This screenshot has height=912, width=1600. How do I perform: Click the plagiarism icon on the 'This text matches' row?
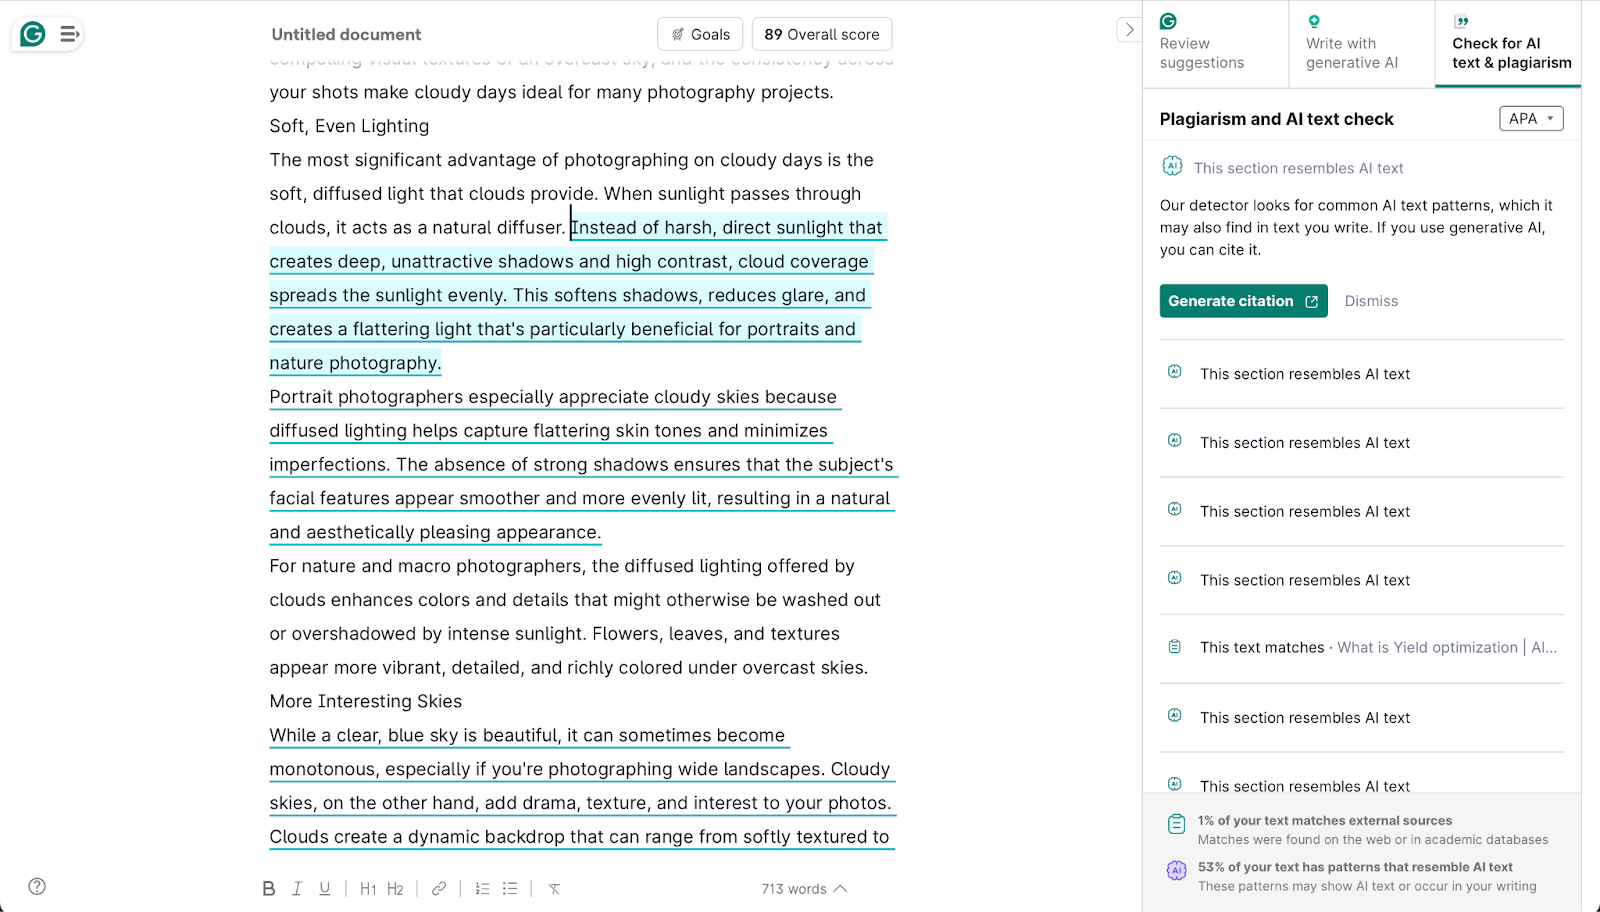[x=1175, y=647]
